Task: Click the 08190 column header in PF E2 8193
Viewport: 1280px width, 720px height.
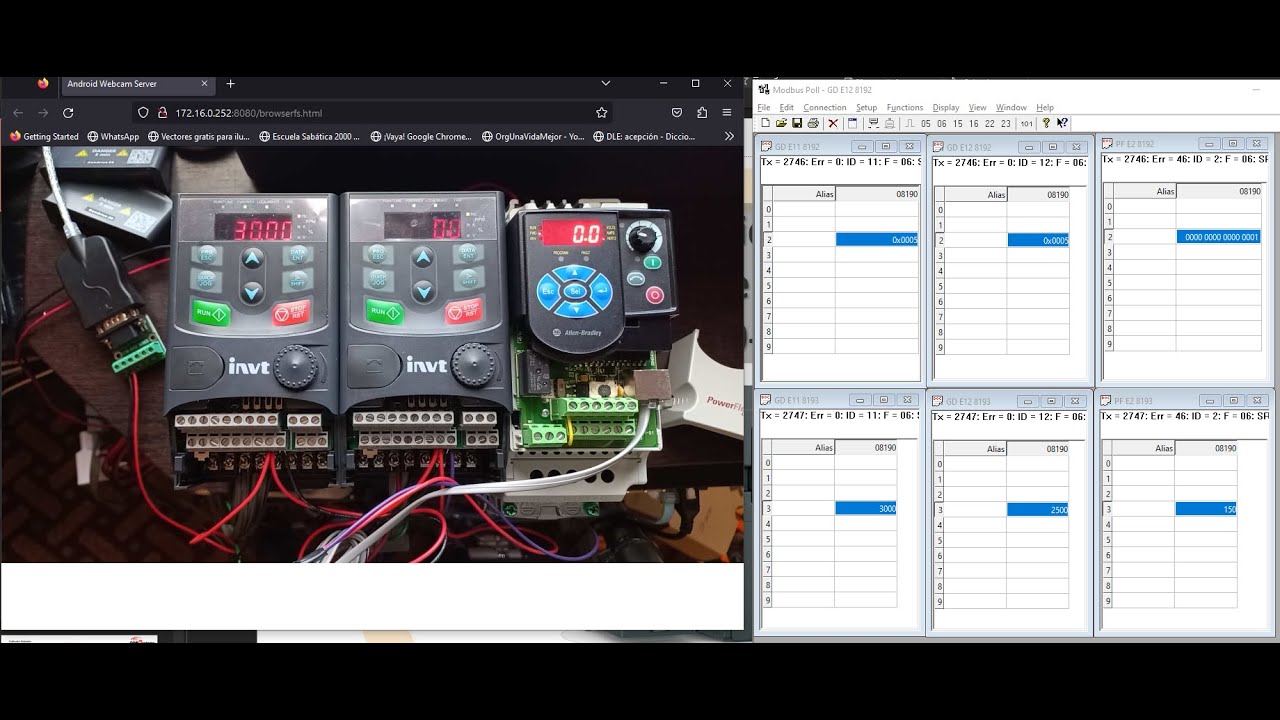Action: (x=1206, y=448)
